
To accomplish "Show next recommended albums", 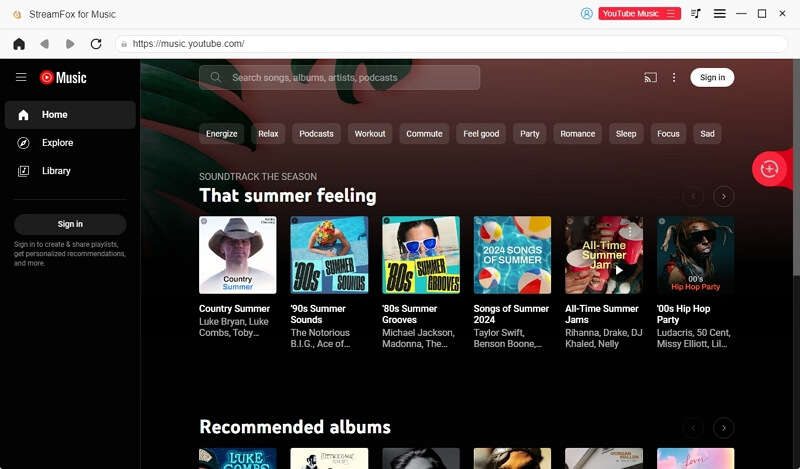I will pos(723,428).
